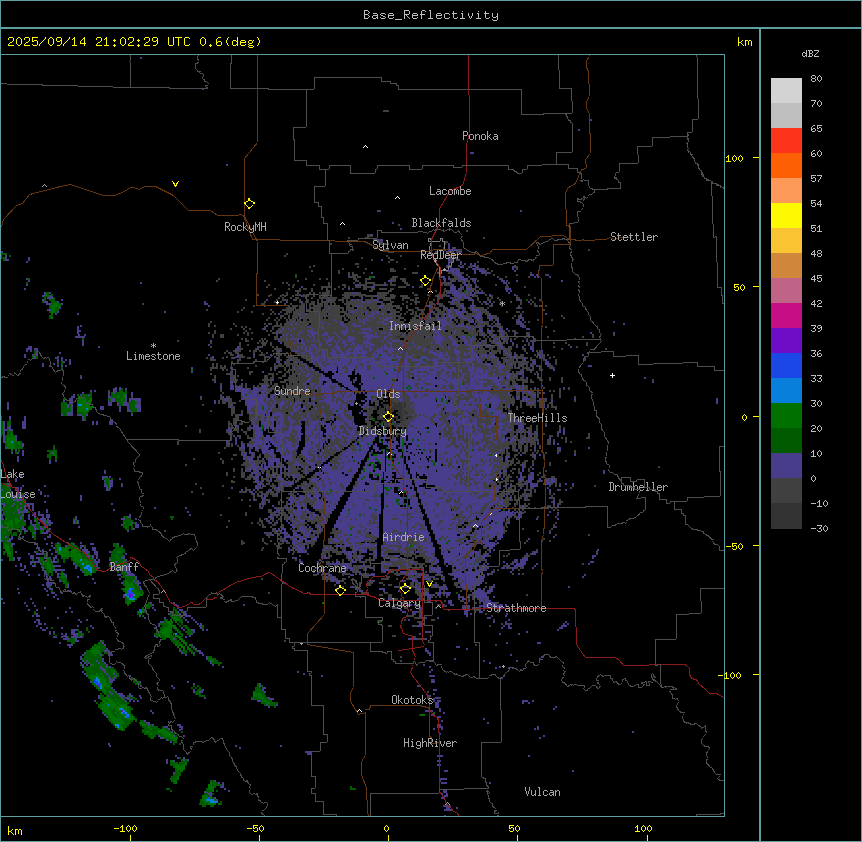Click the ThreeHills label
This screenshot has height=842, width=862.
coord(537,418)
